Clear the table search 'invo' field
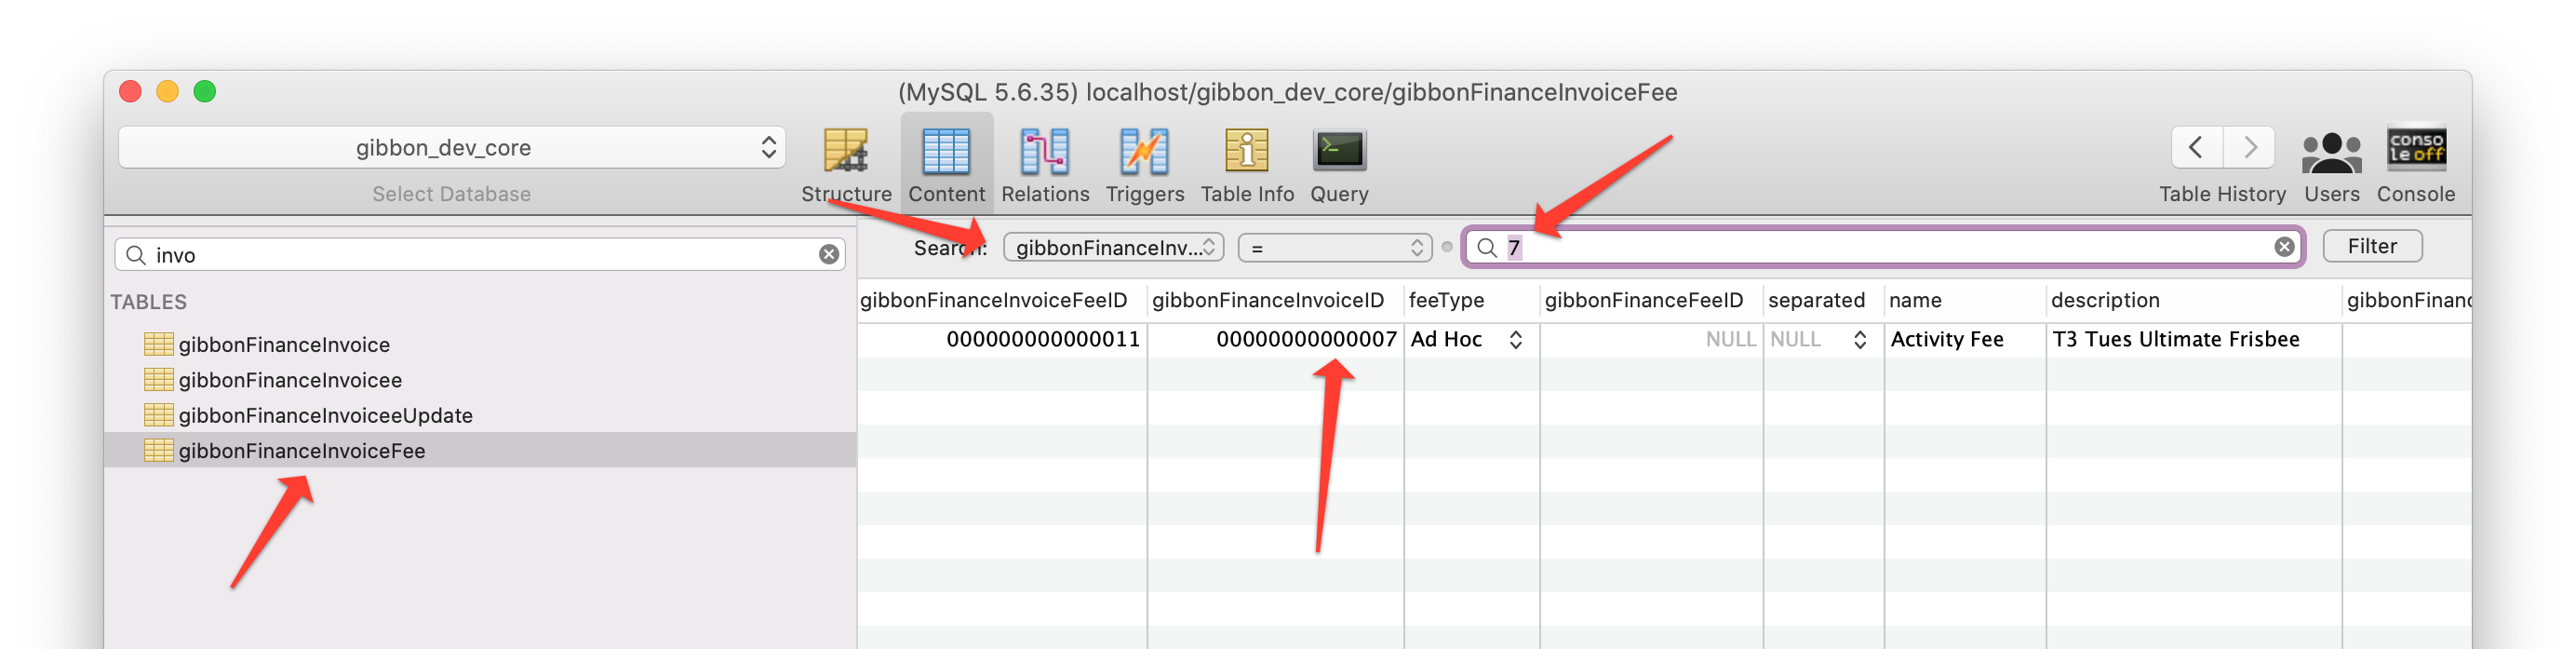This screenshot has width=2576, height=649. point(829,255)
